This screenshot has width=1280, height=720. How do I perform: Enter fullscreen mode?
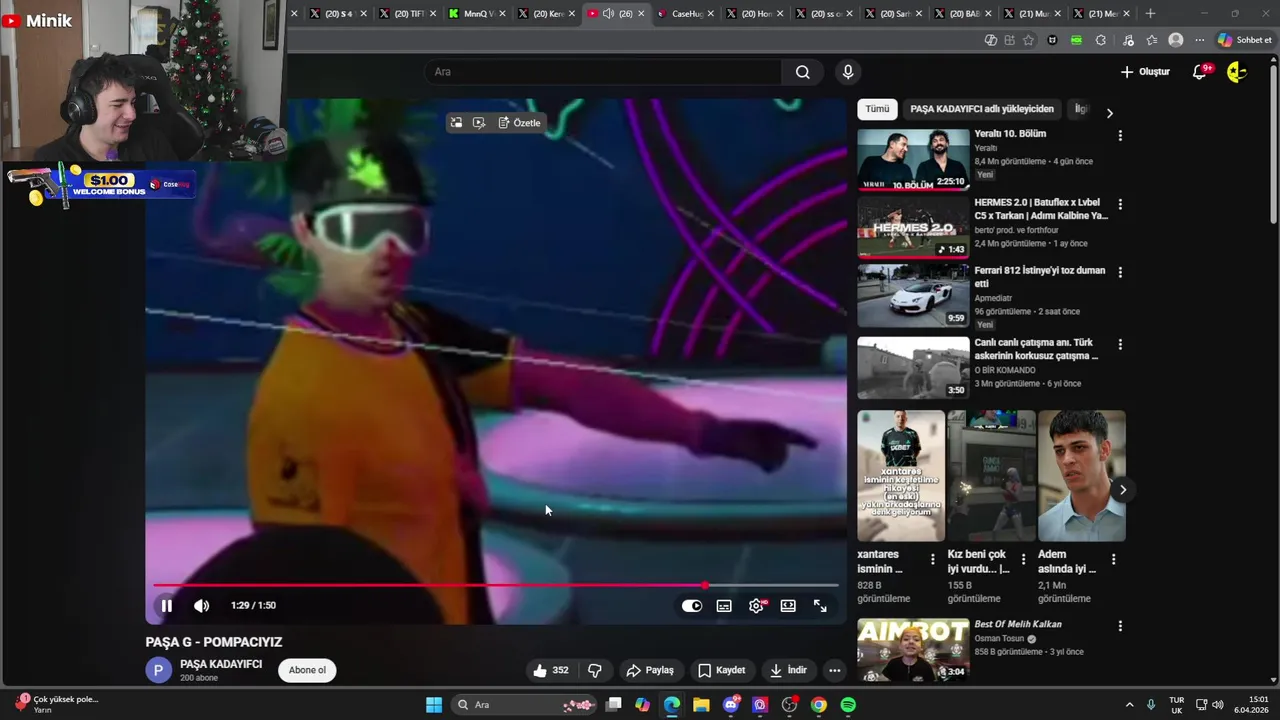pos(820,605)
